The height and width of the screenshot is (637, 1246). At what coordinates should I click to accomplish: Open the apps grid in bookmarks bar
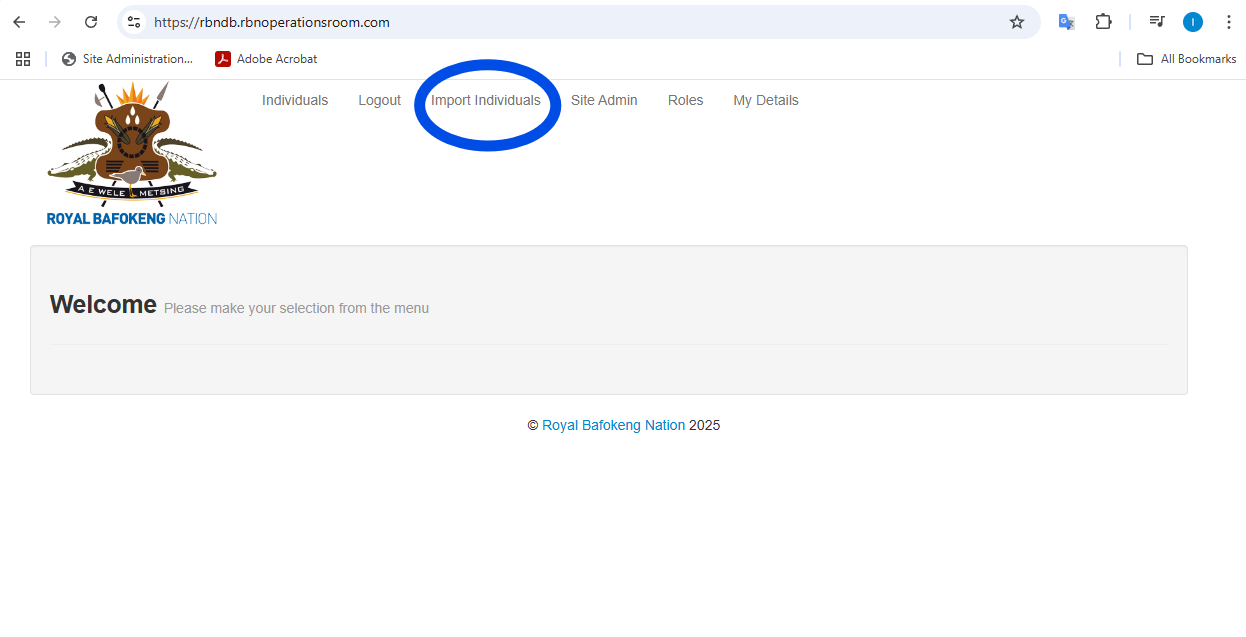[23, 59]
